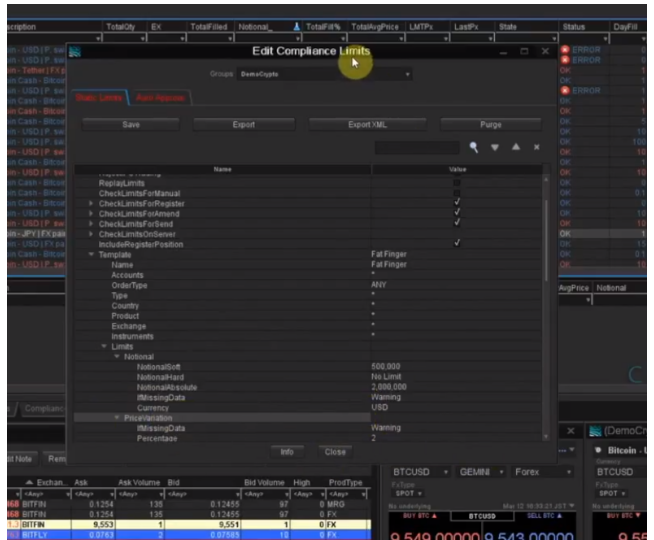This screenshot has width=654, height=540.
Task: Click the sort arrow on Exchange column
Action: click(29, 482)
